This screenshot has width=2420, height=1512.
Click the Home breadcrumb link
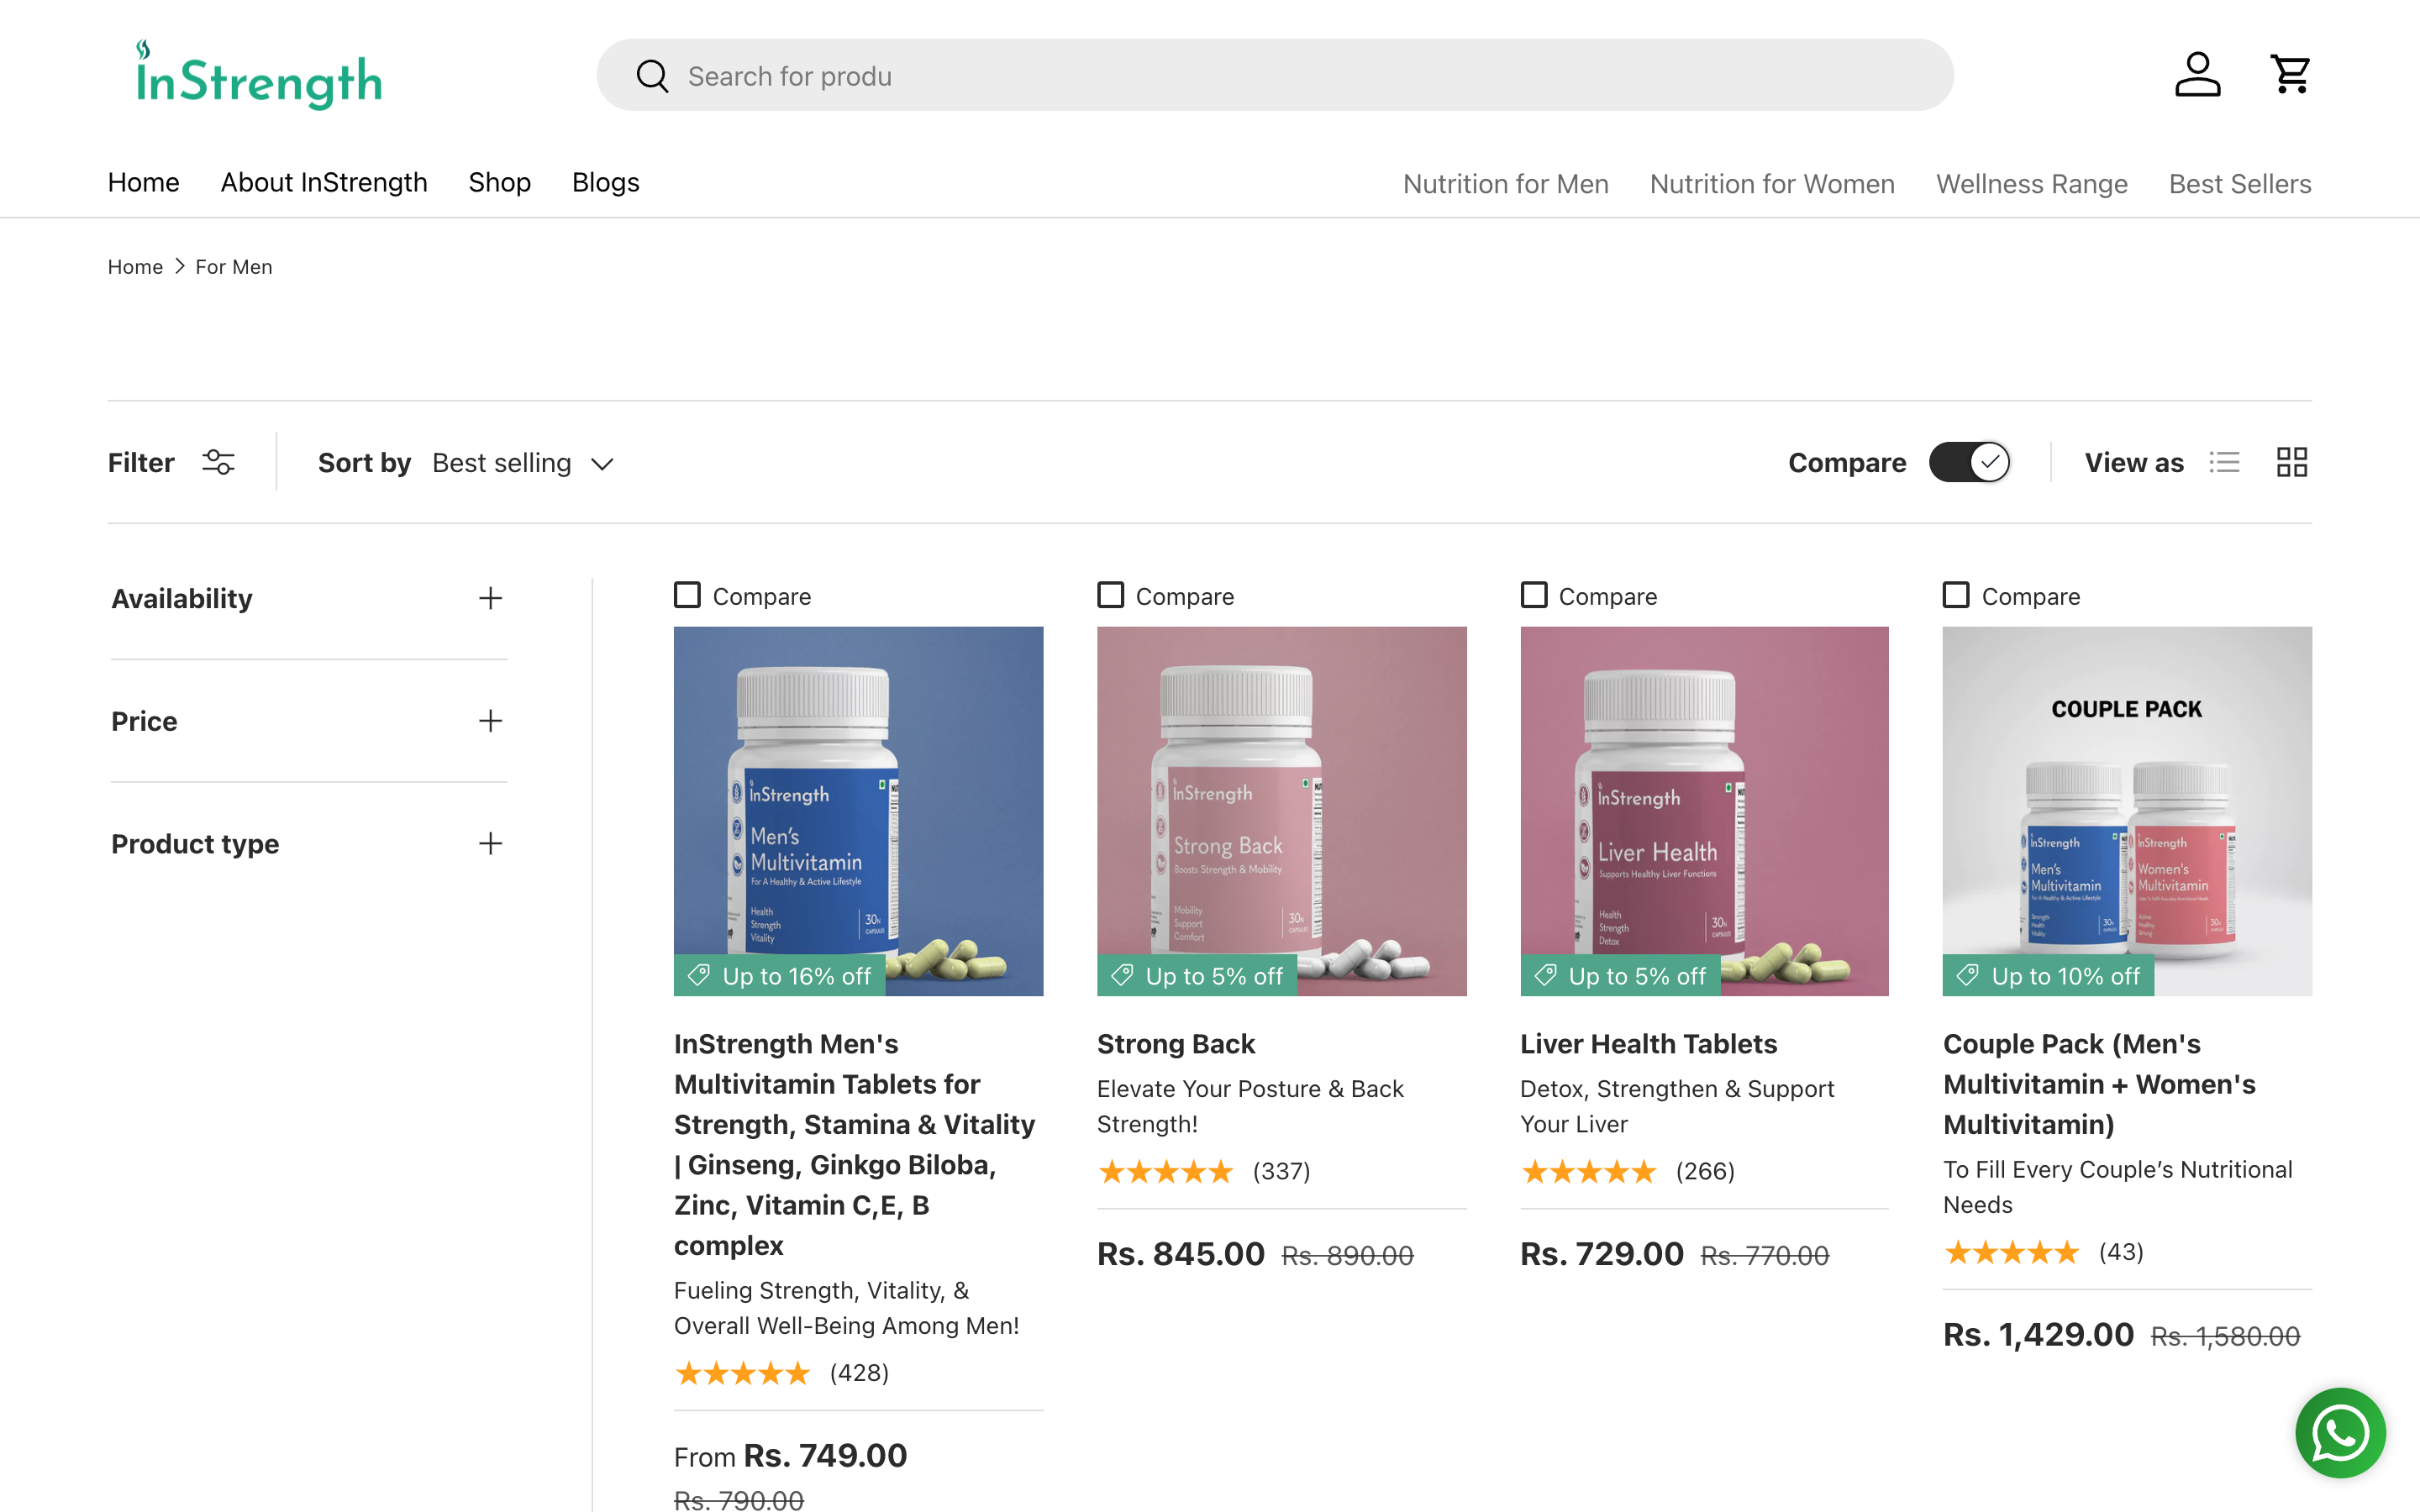[x=135, y=266]
